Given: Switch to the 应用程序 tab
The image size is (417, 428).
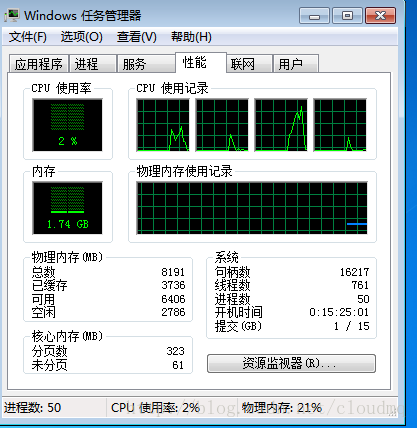Looking at the screenshot, I should 39,64.
